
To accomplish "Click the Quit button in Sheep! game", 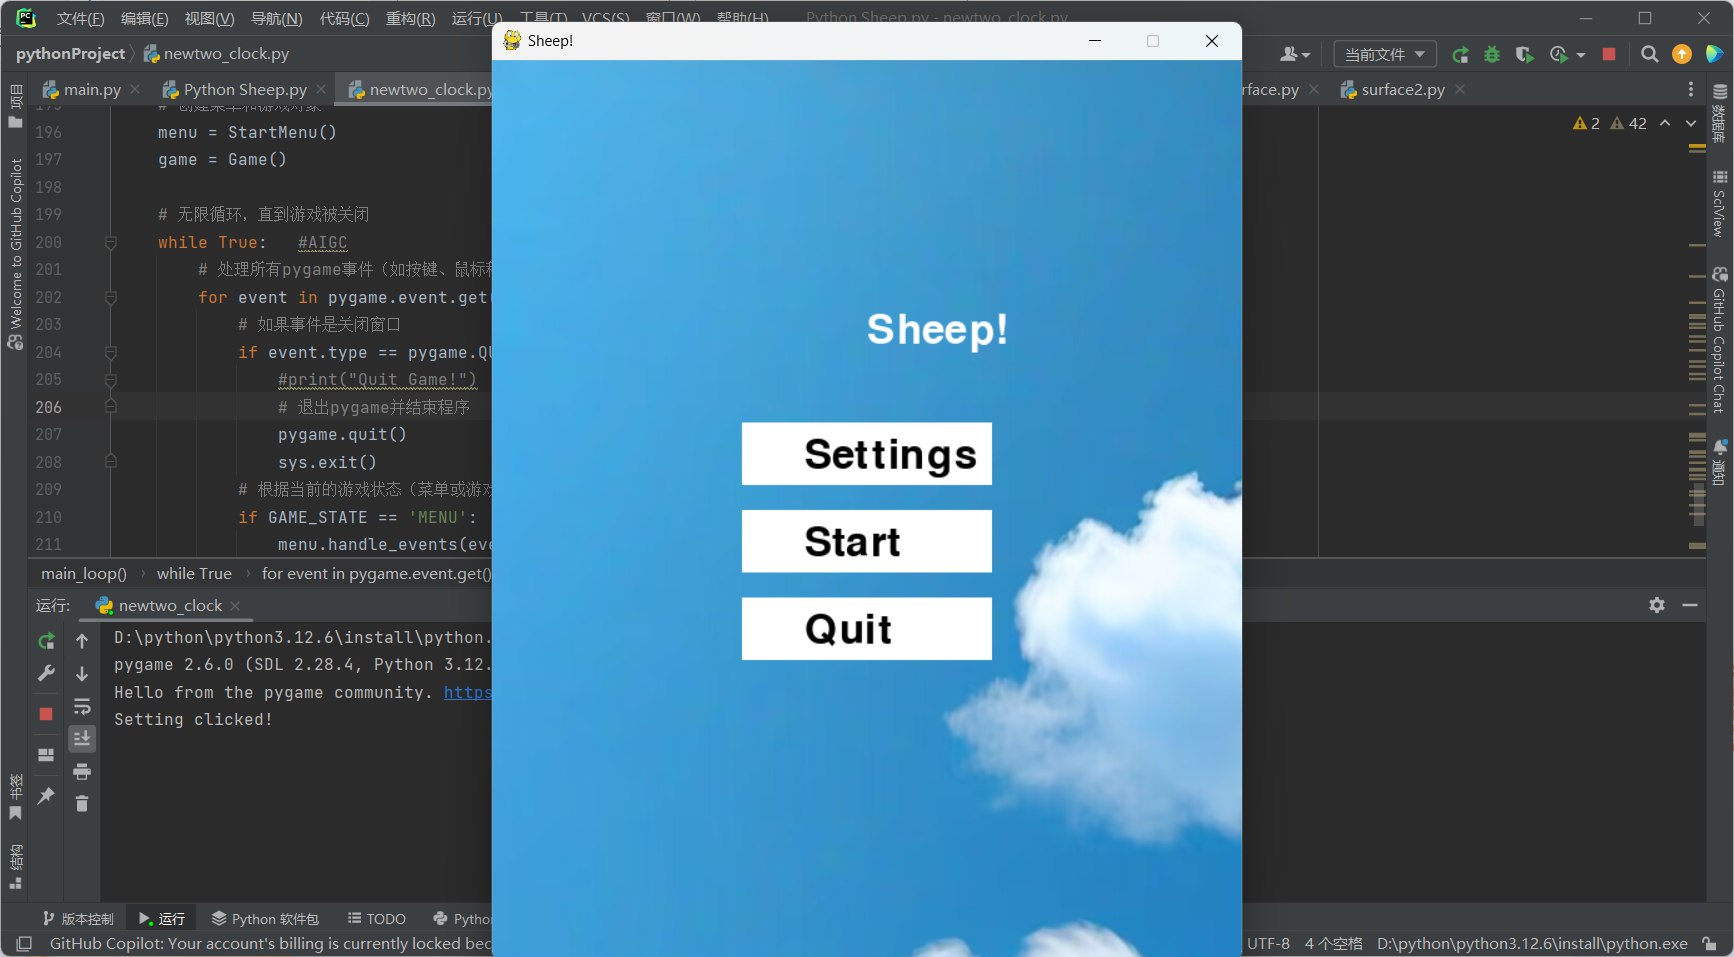I will [866, 629].
